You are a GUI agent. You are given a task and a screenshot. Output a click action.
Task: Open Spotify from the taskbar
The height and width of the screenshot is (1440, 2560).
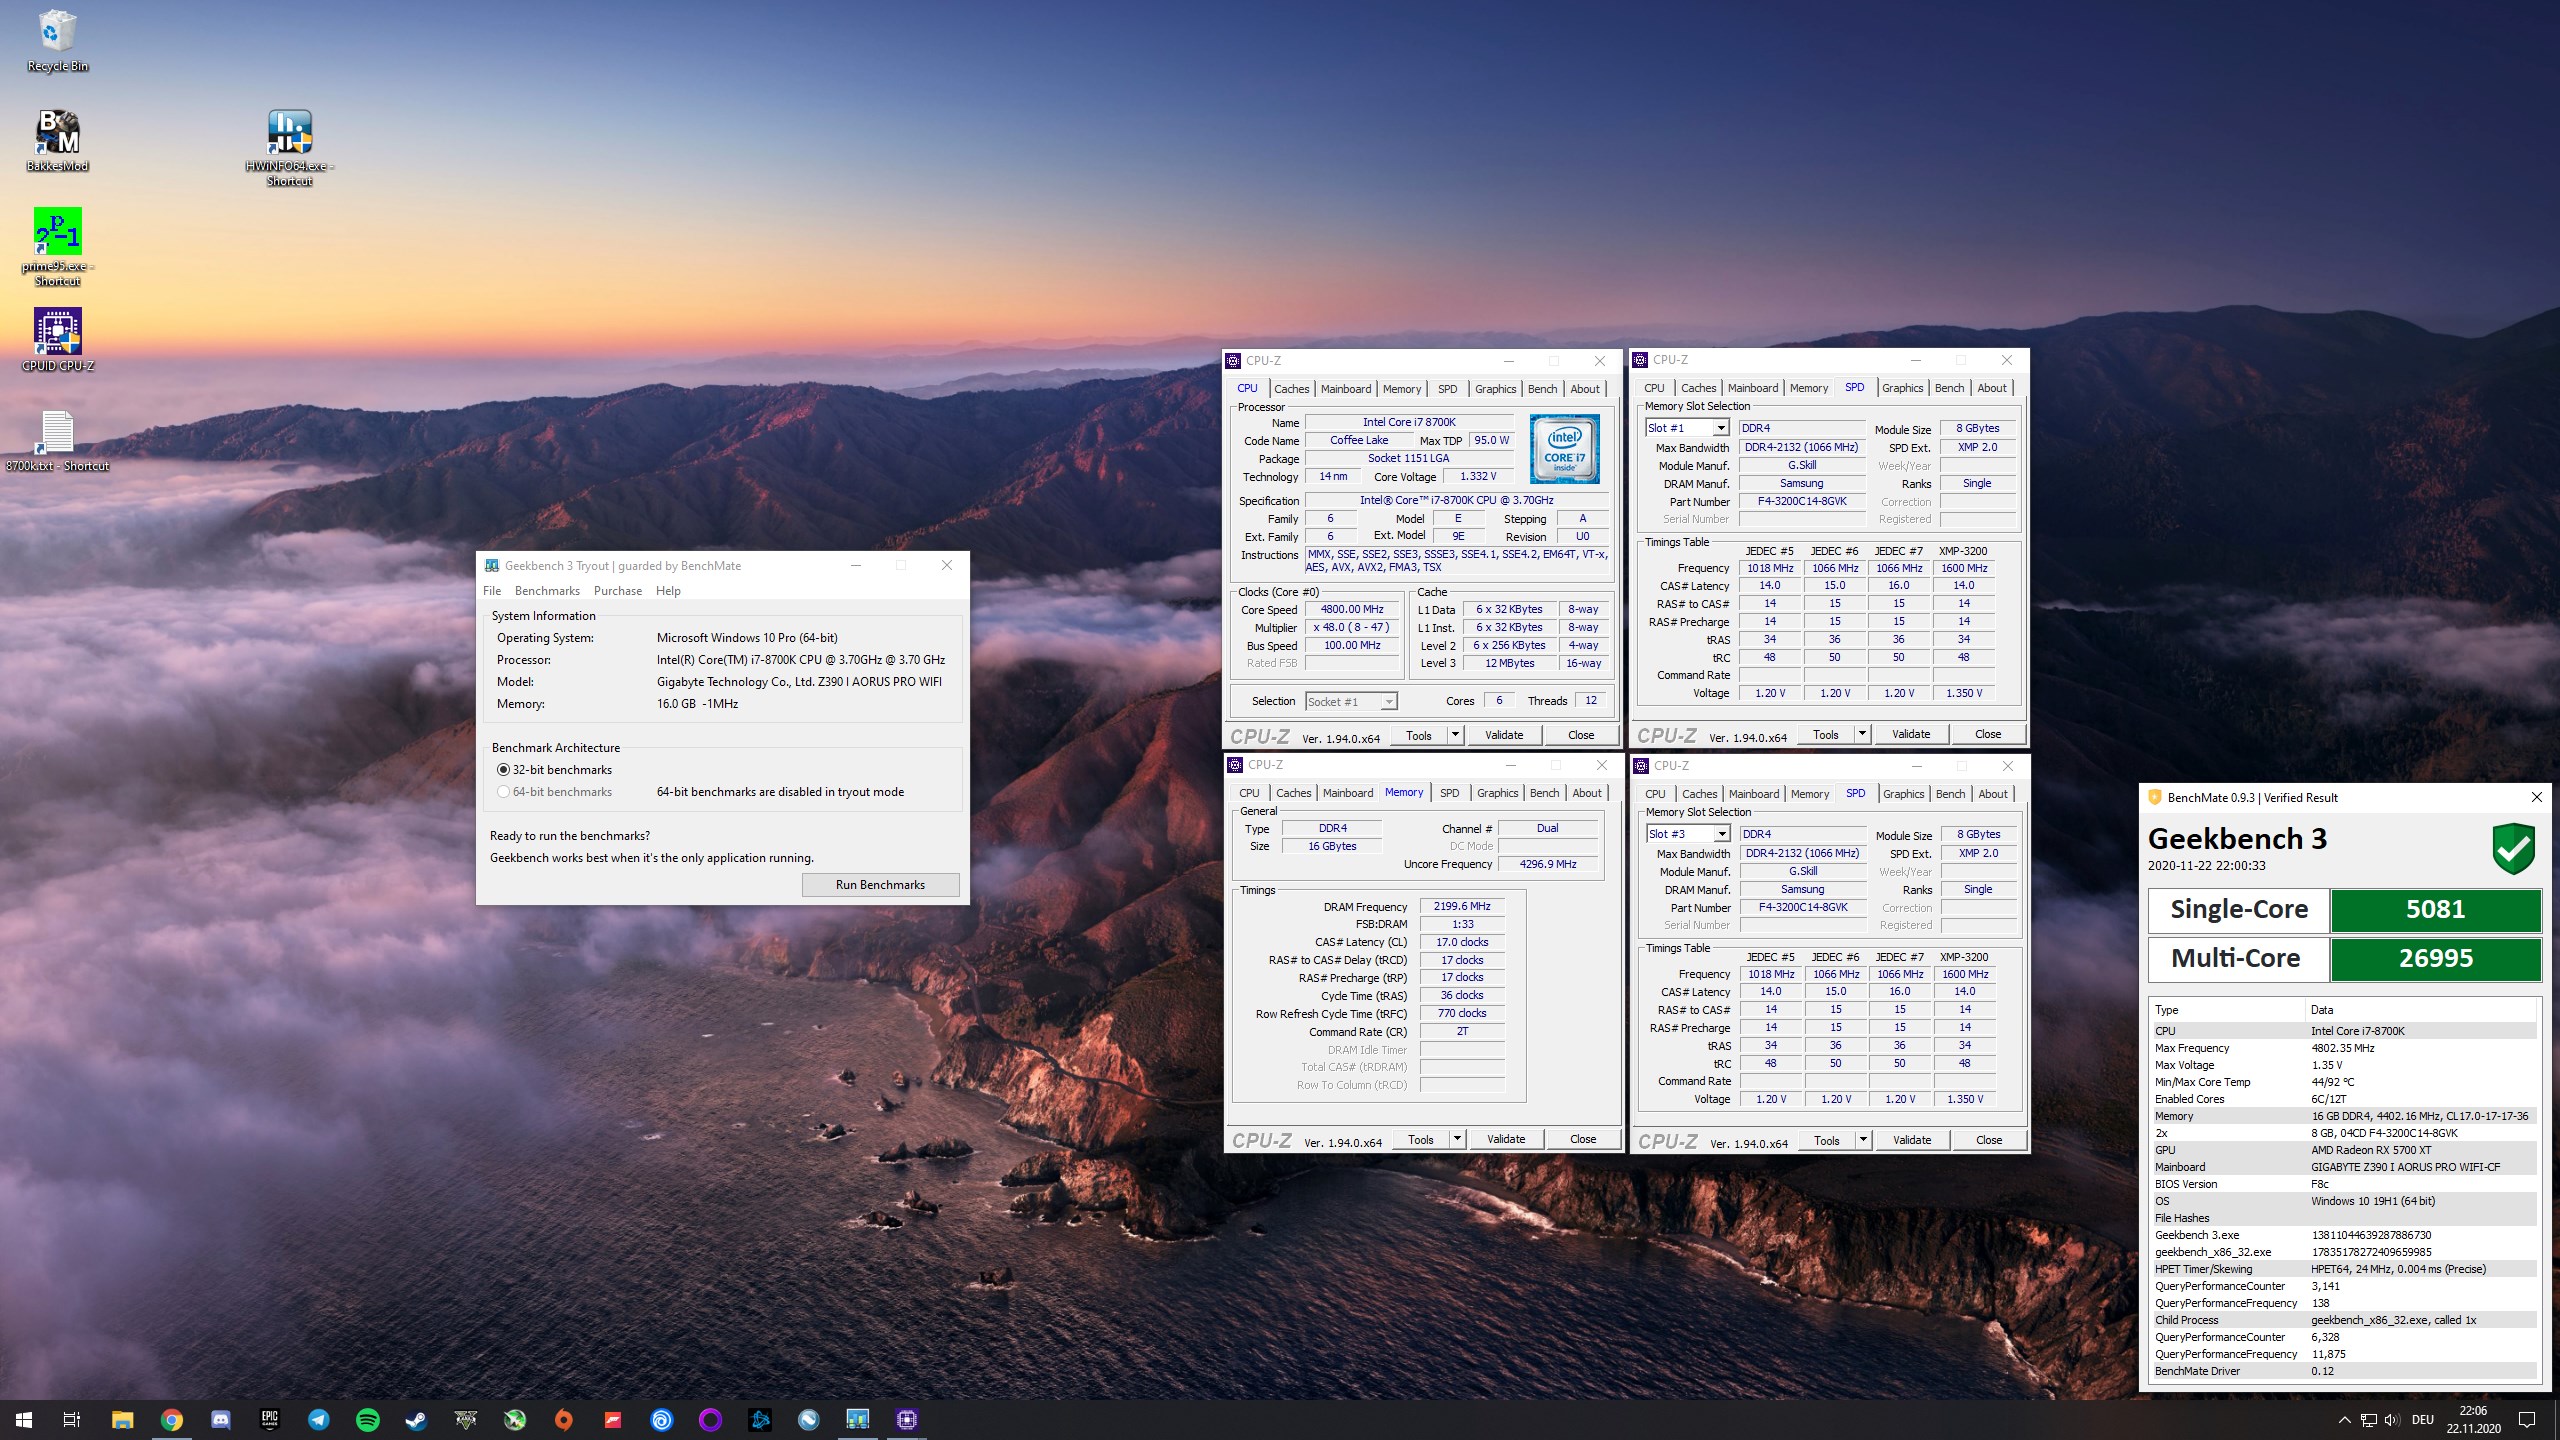tap(368, 1419)
